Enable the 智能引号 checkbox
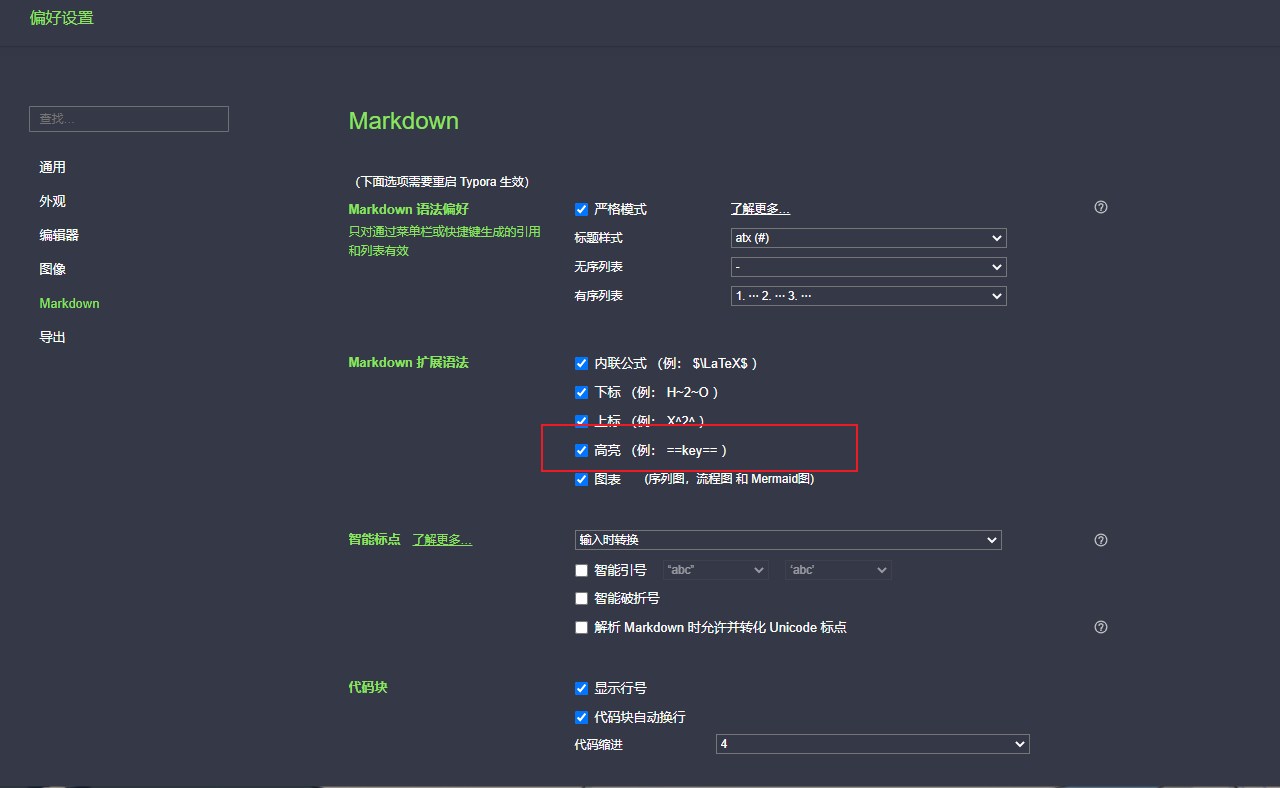1280x788 pixels. point(581,570)
